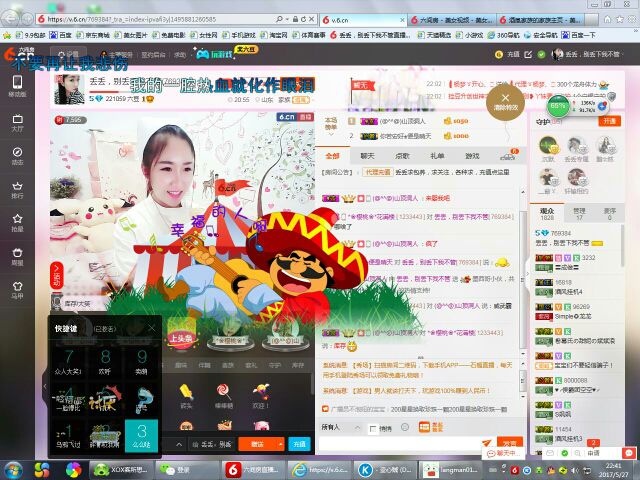Select the Admin tab showing 17
This screenshot has height=480, width=640.
tap(579, 214)
